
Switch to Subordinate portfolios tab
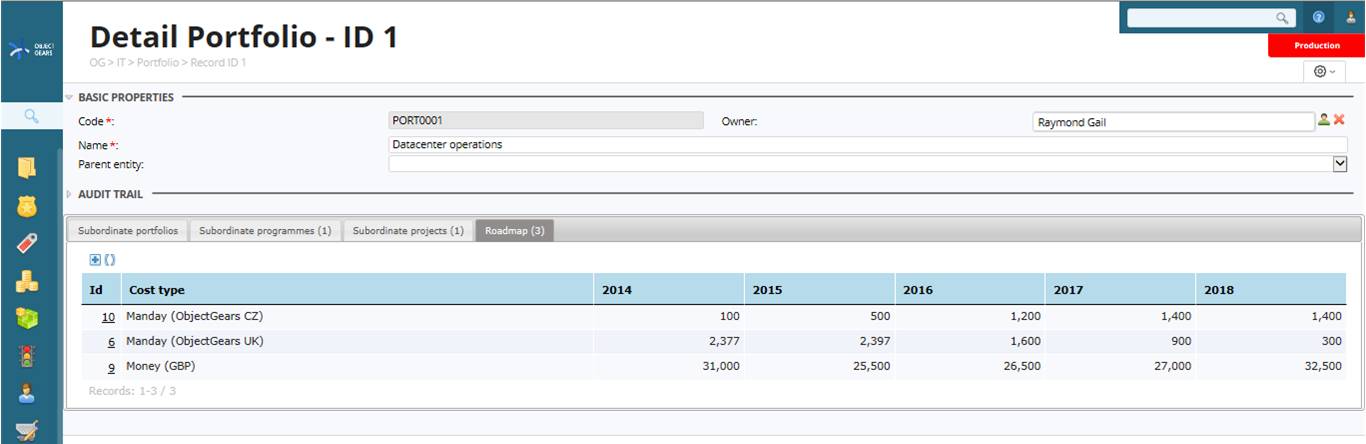coord(127,231)
